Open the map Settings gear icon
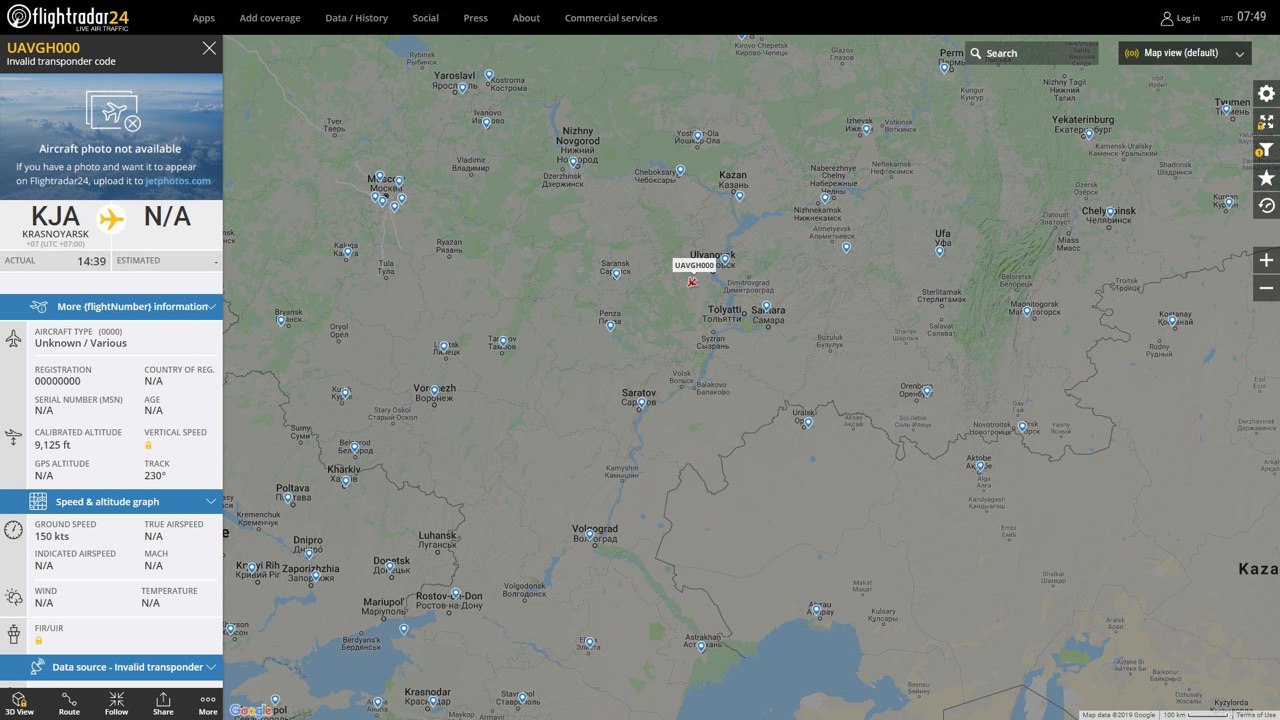This screenshot has width=1280, height=720. click(1266, 93)
